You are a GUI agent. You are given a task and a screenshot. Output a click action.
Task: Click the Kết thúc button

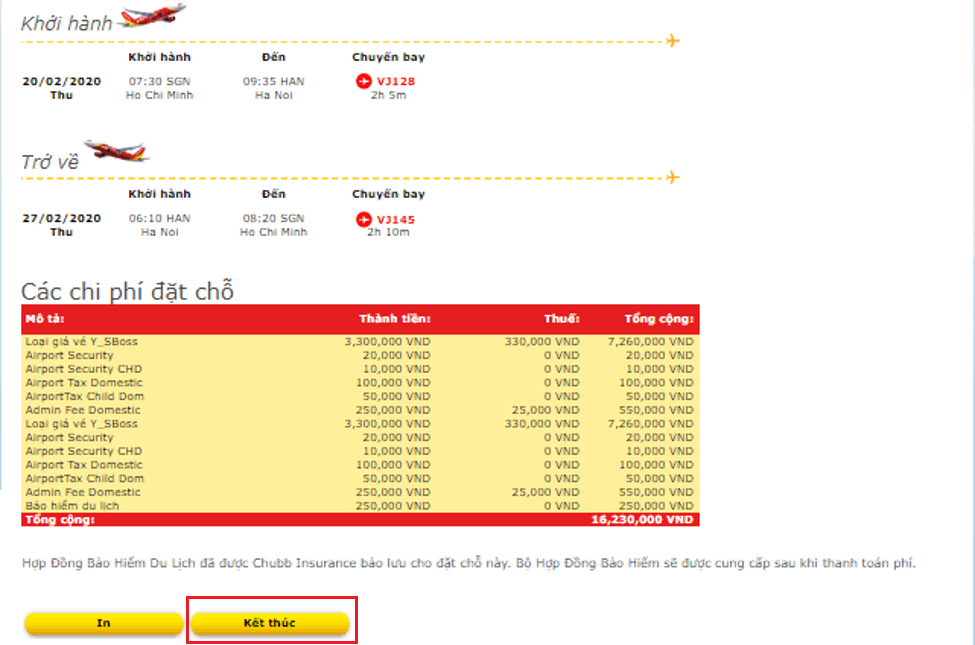point(271,622)
